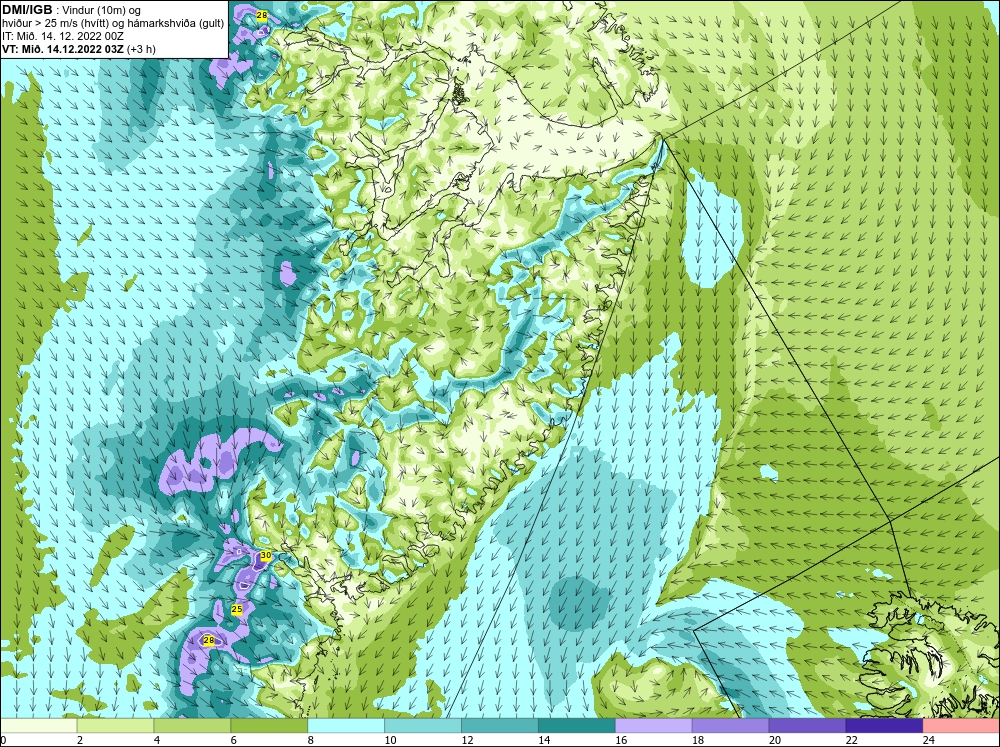Click the scale number 10
1000x747 pixels.
[x=390, y=740]
